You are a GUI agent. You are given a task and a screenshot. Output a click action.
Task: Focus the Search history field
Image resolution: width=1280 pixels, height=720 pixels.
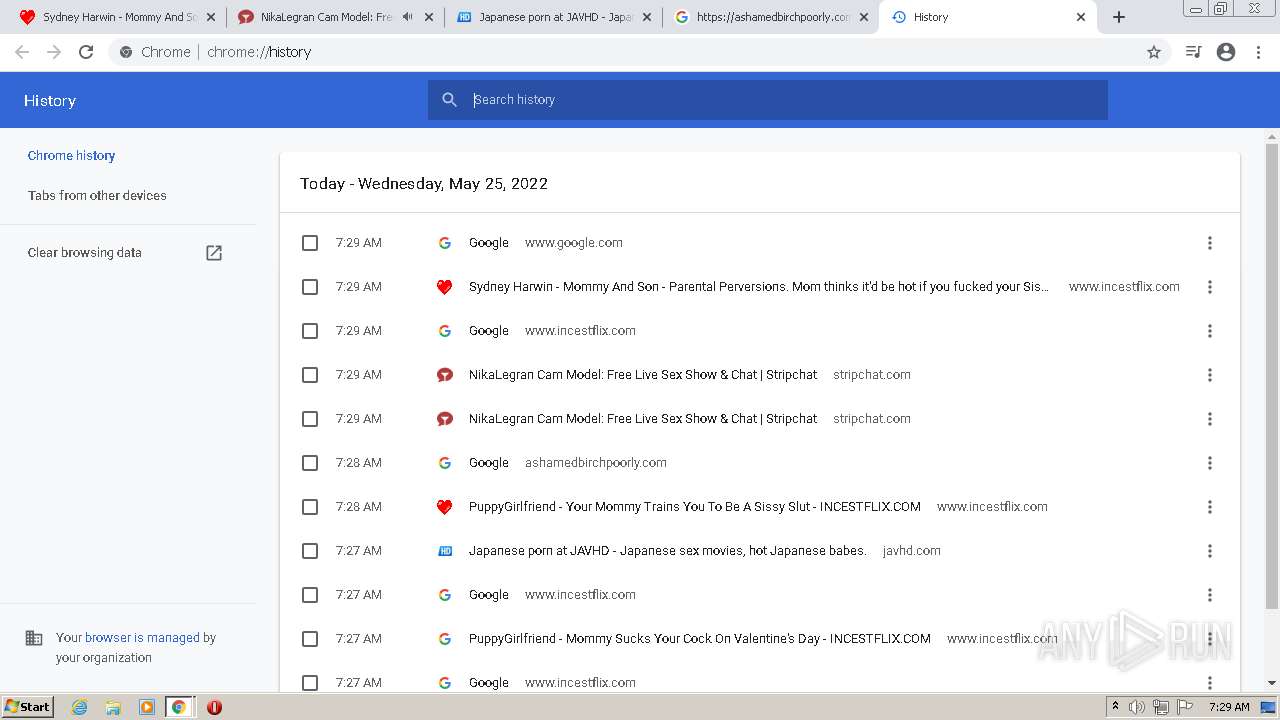pos(768,100)
